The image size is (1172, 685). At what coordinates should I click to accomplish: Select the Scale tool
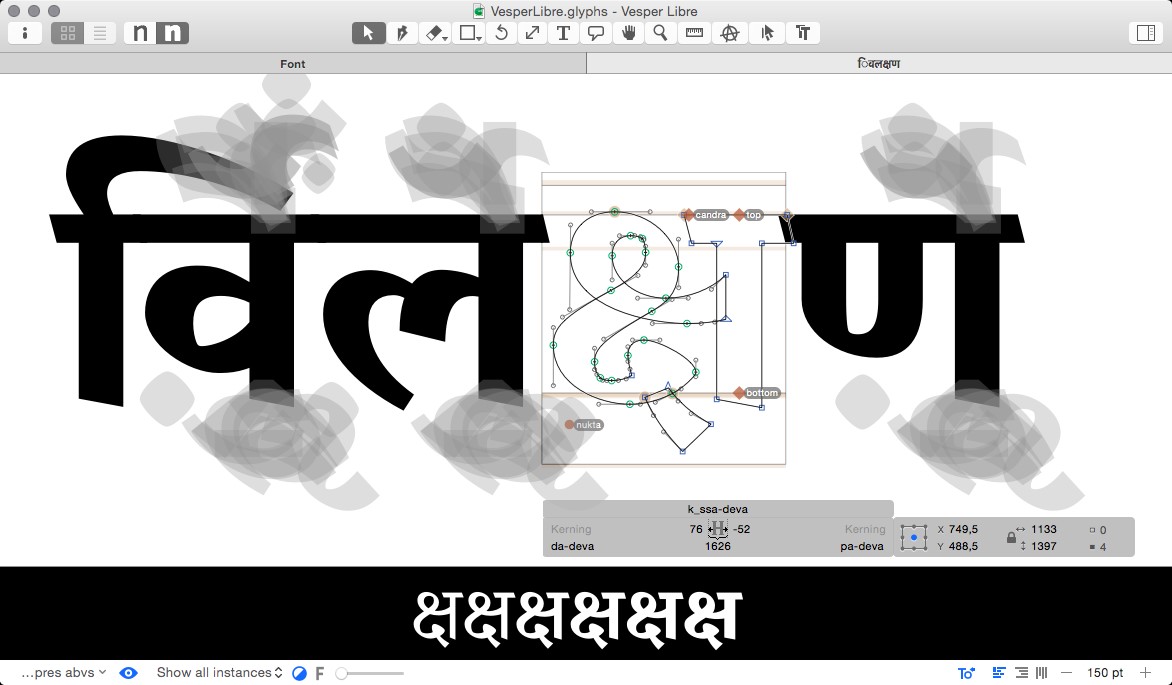tap(532, 32)
